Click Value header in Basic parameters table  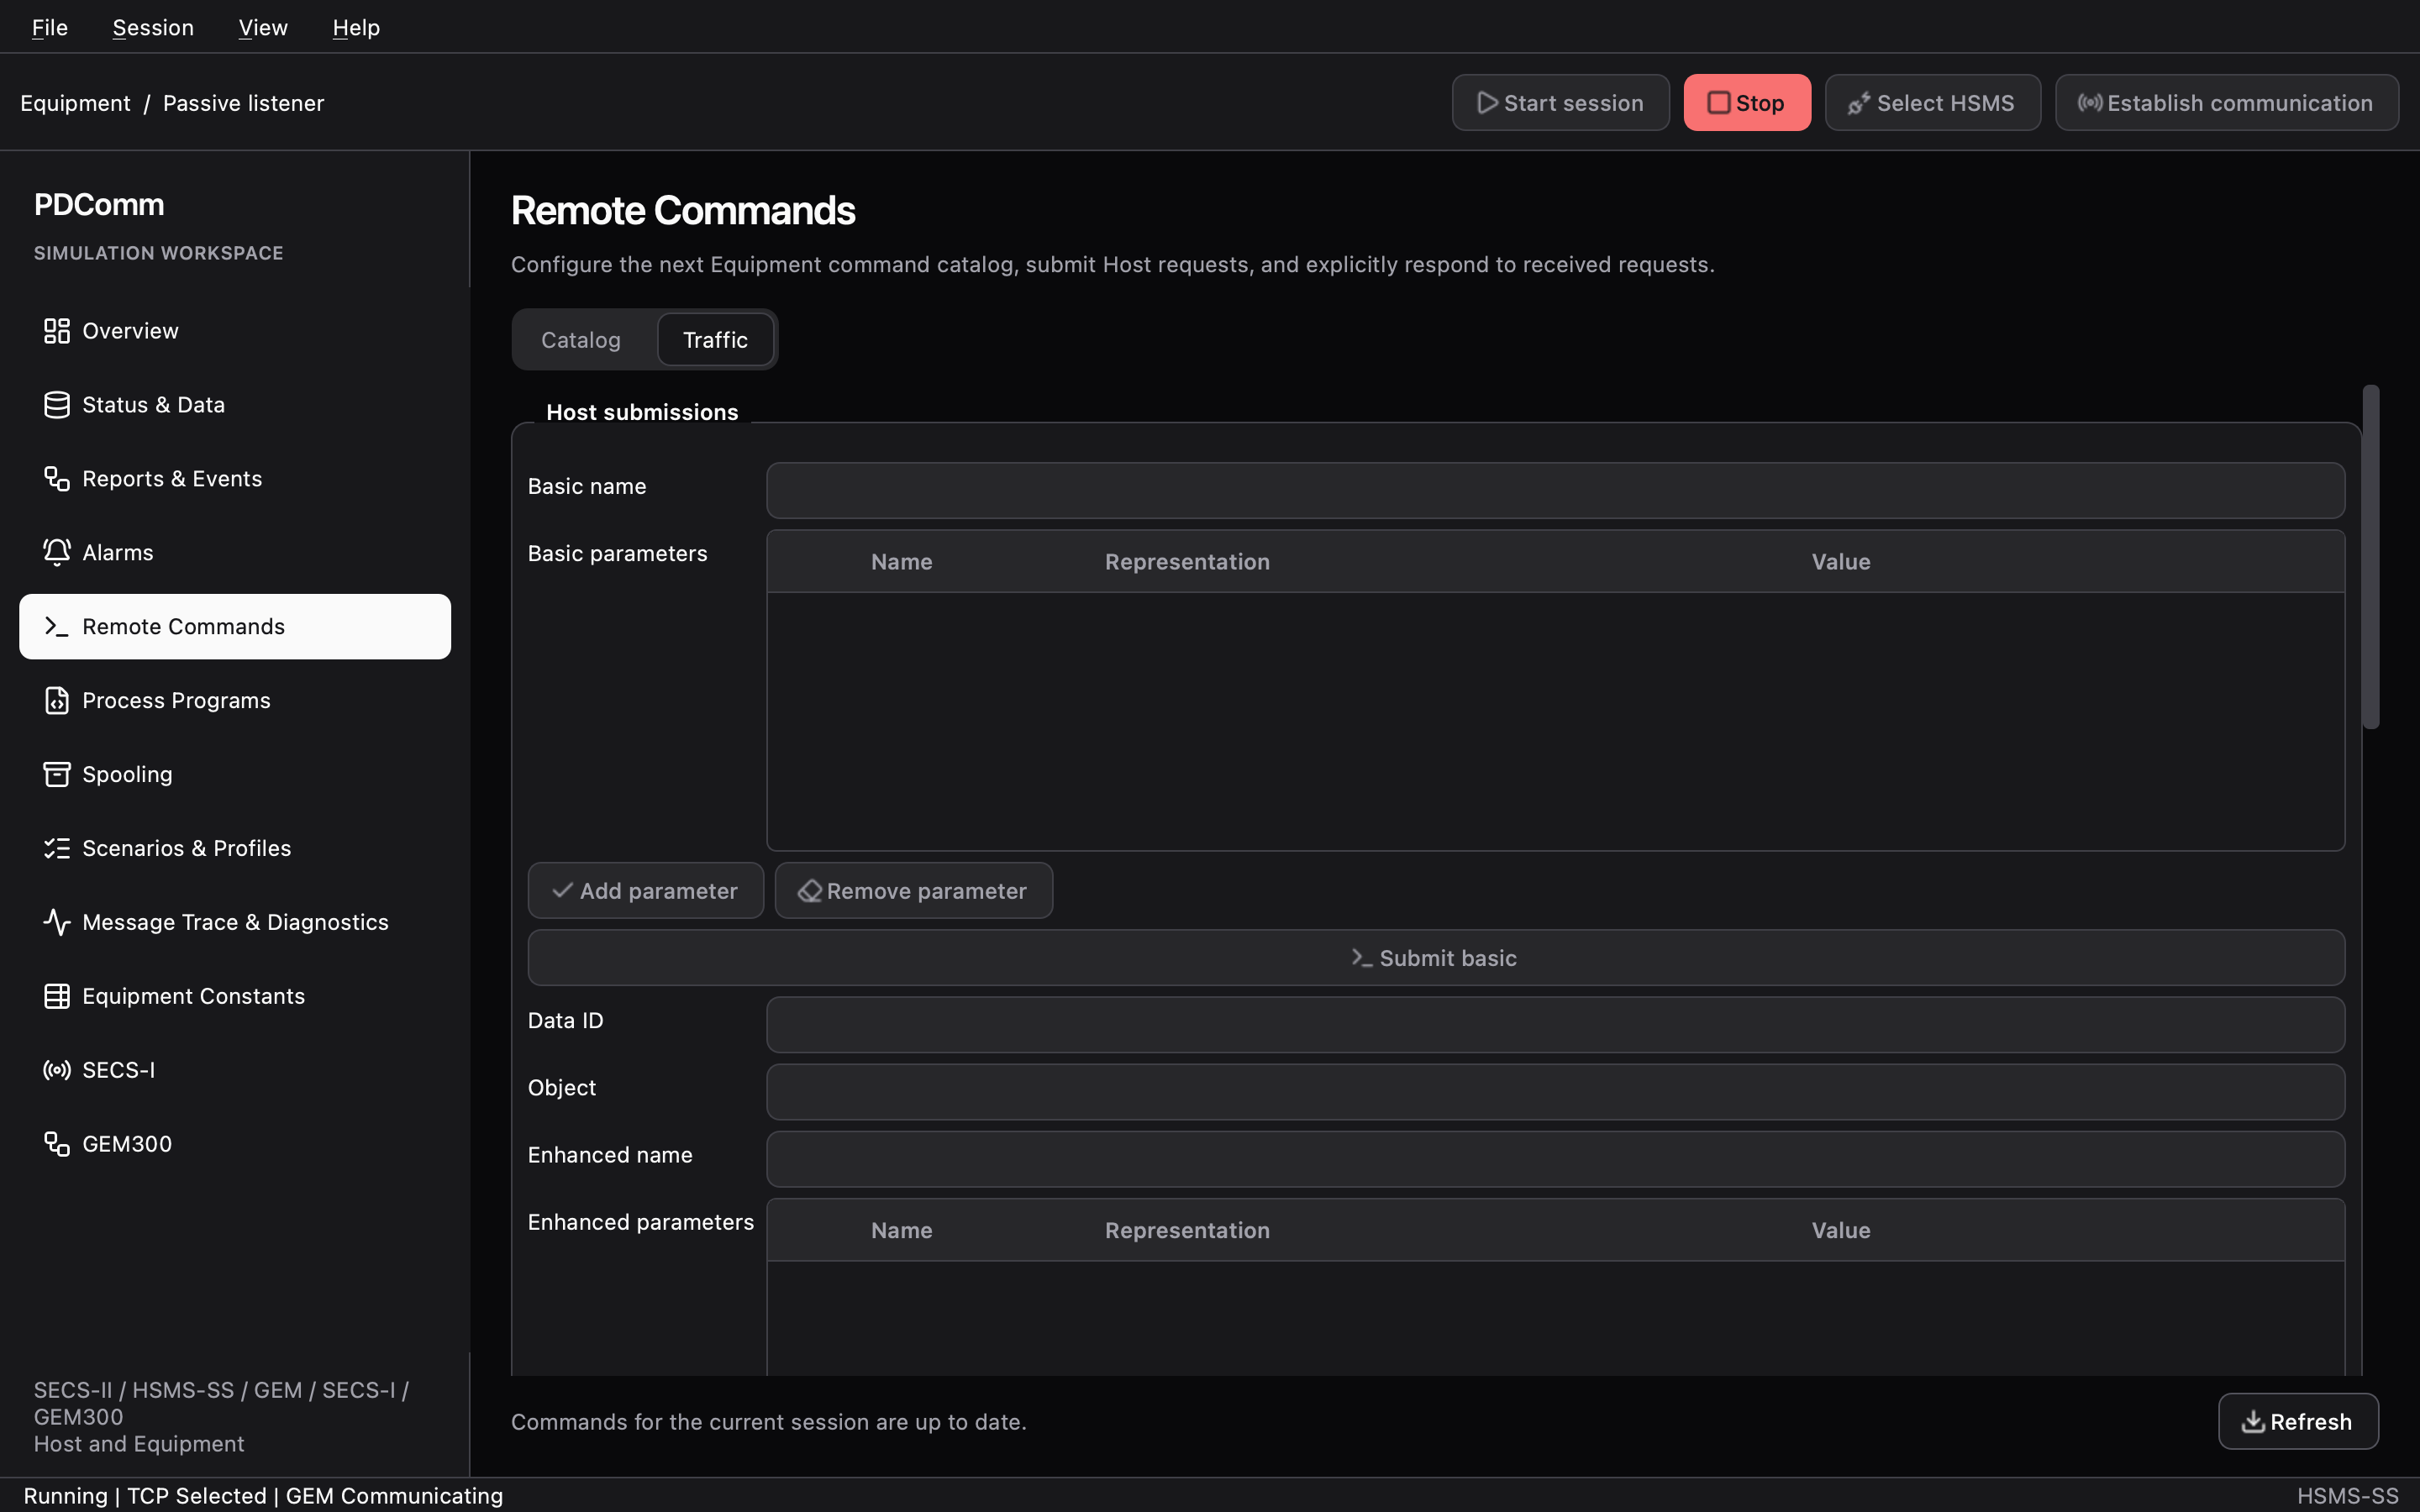coord(1840,562)
